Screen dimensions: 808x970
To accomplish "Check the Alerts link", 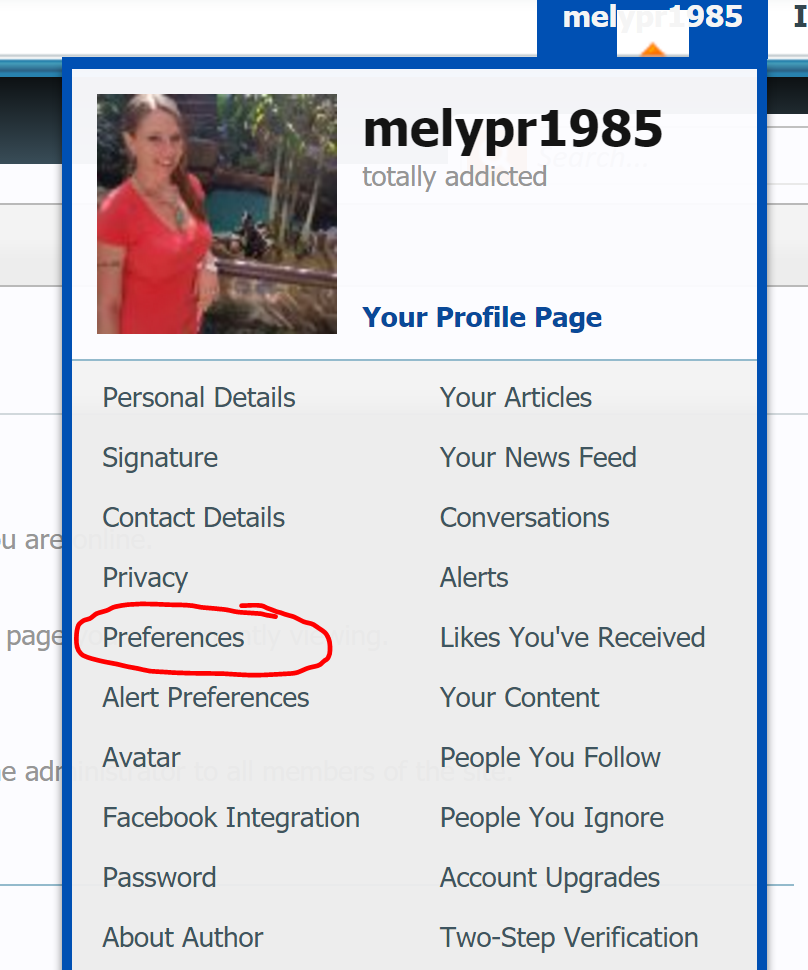I will click(x=474, y=578).
